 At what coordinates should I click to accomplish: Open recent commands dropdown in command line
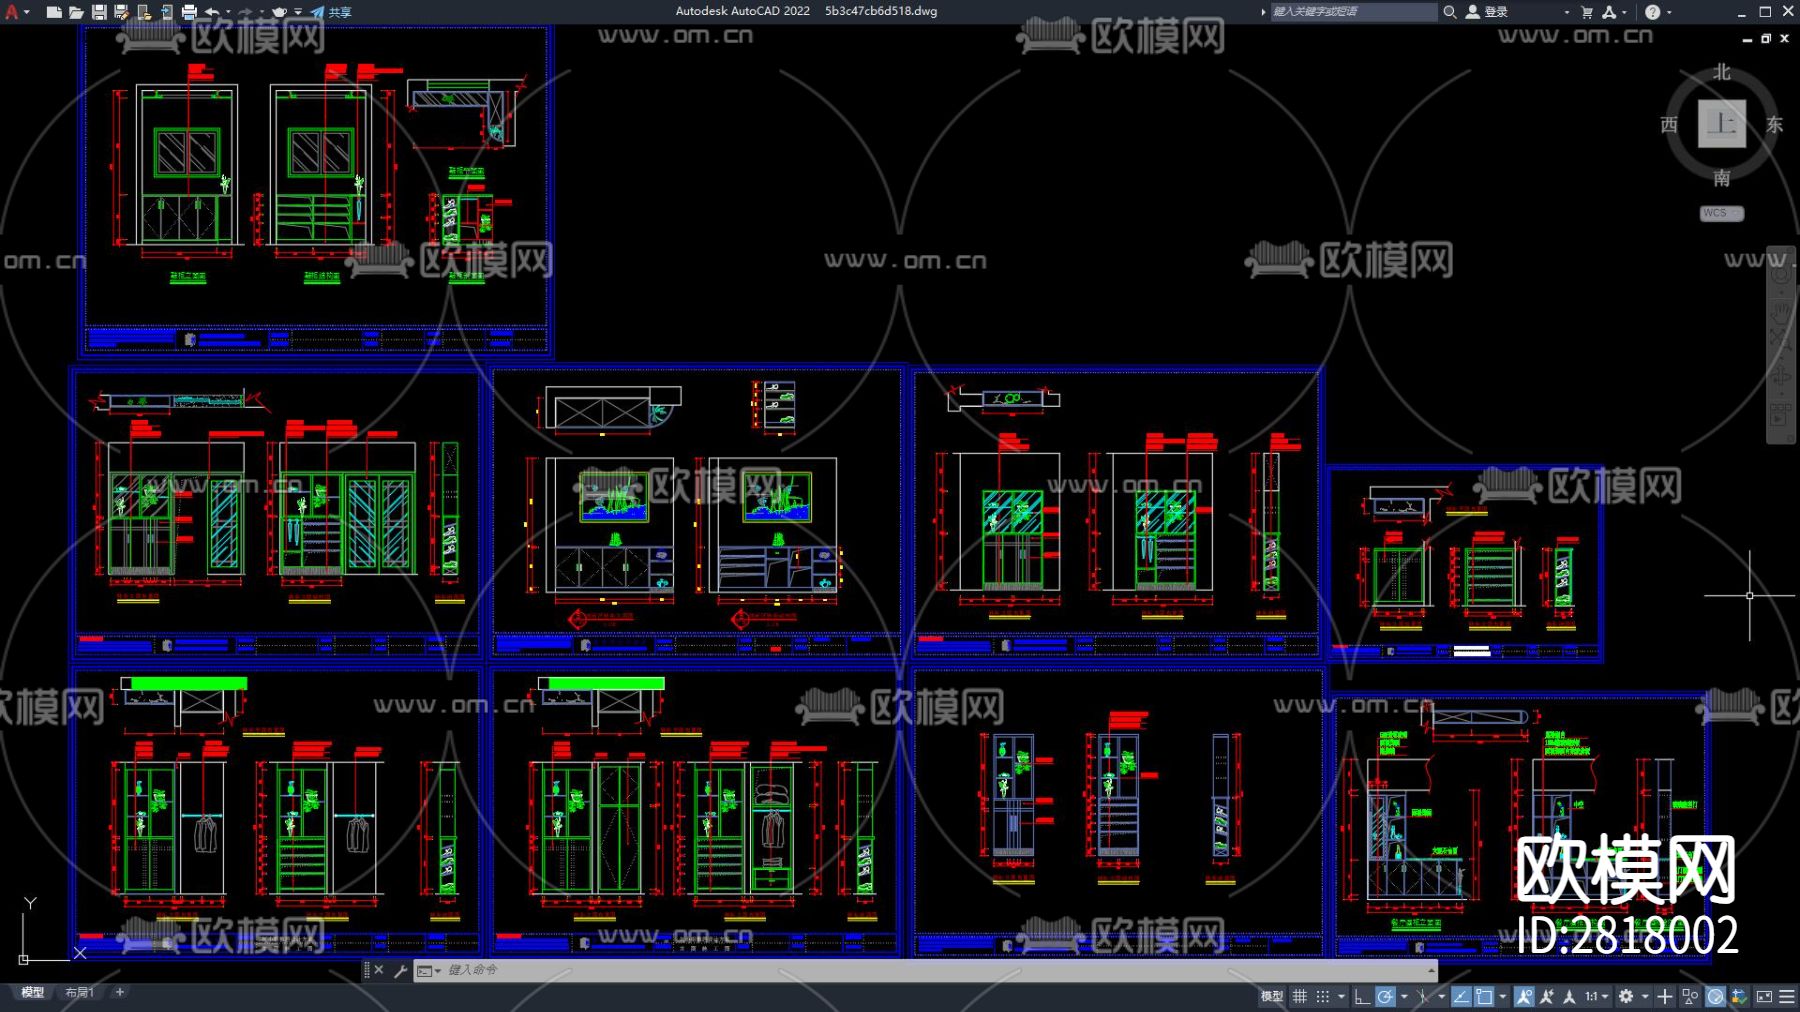[428, 971]
